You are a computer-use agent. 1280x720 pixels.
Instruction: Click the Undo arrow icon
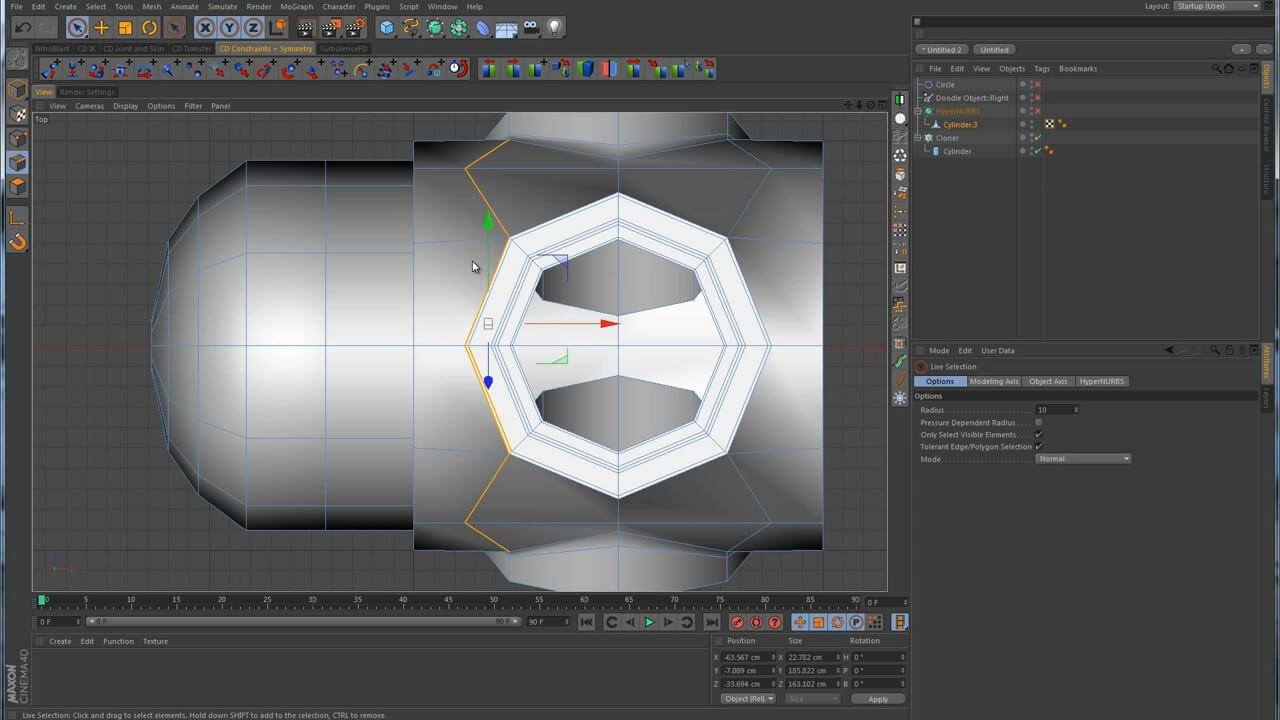[22, 28]
